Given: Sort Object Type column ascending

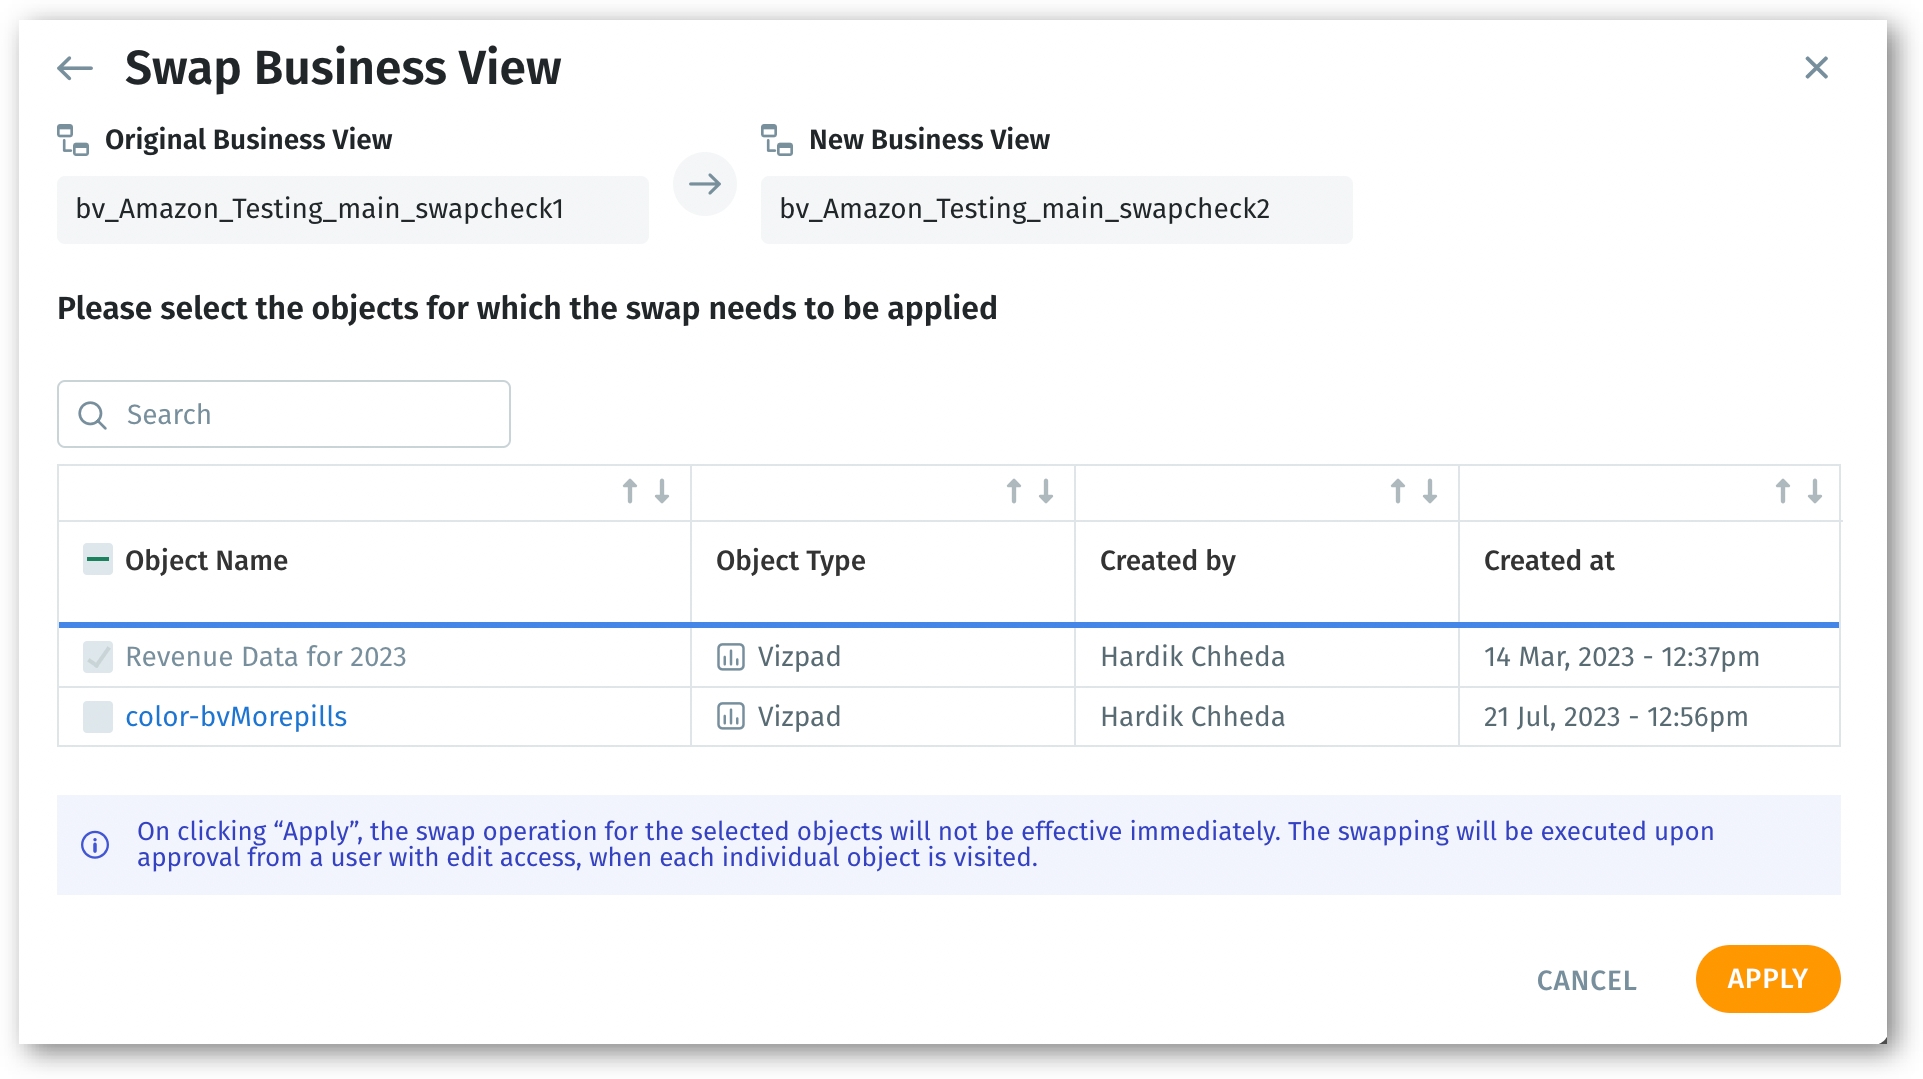Looking at the screenshot, I should click(1014, 491).
